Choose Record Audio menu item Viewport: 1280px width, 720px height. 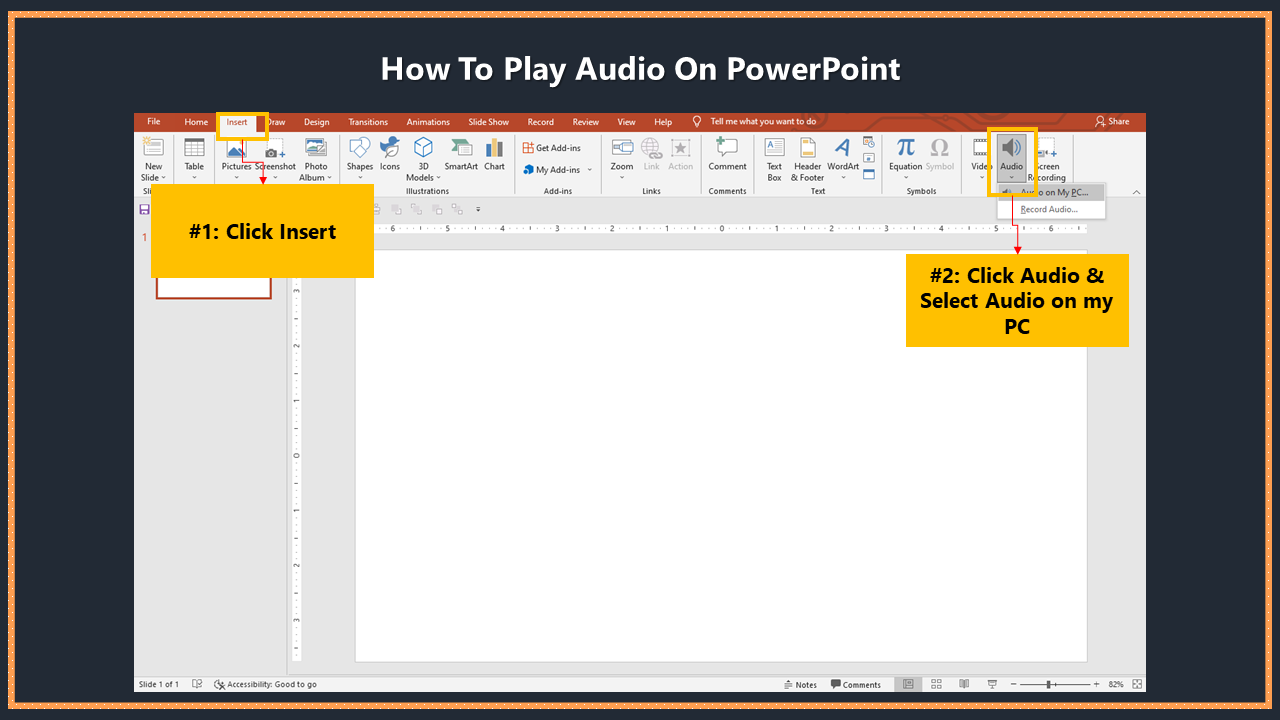pyautogui.click(x=1051, y=210)
